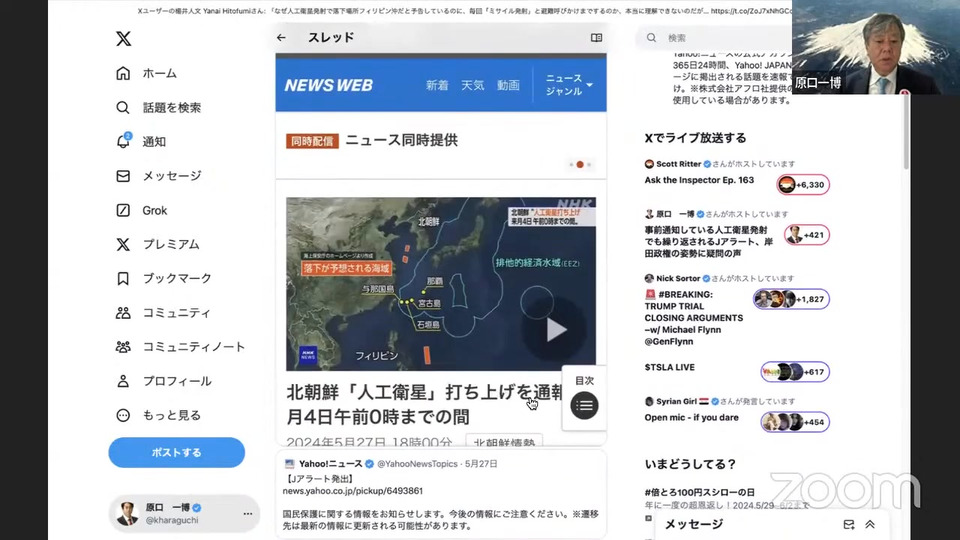Viewport: 960px width, 540px height.
Task: Join Nick Sortor #BREAKING live
Action: tap(694, 318)
